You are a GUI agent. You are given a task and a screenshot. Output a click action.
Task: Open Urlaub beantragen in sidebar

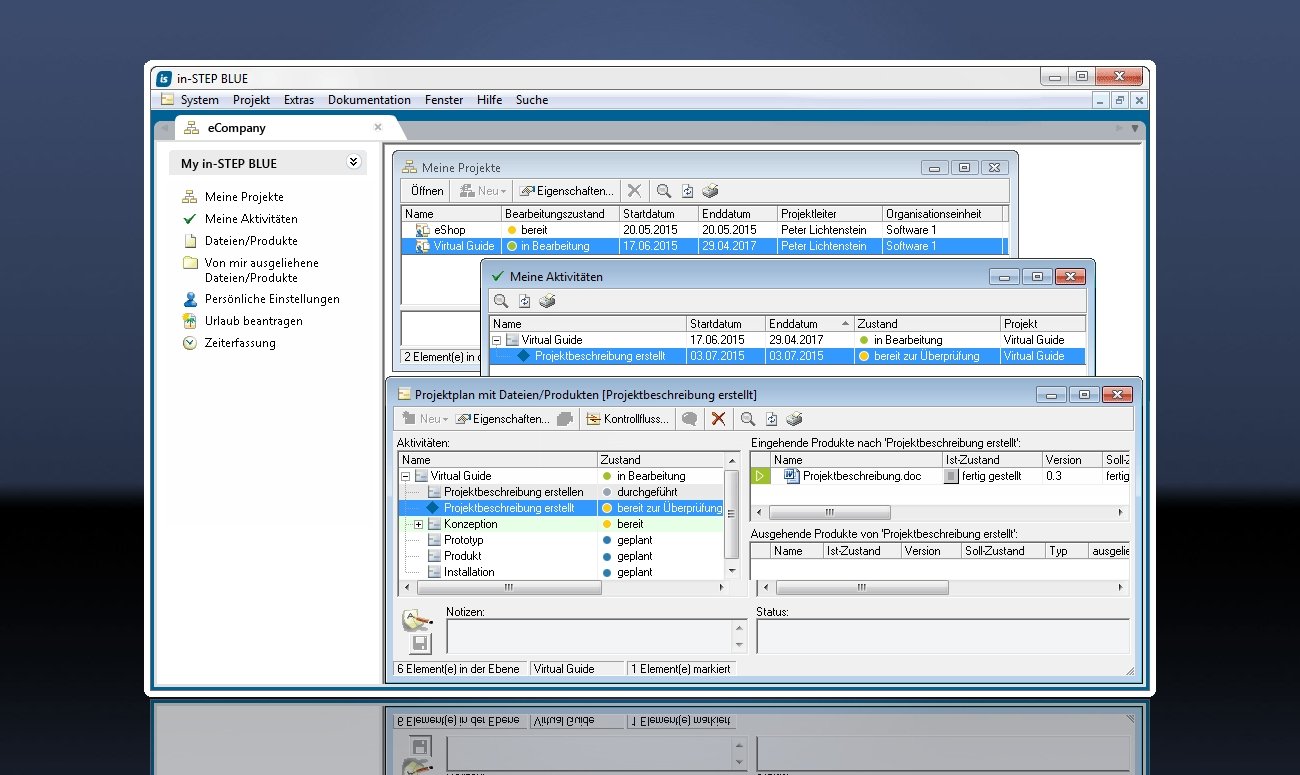253,321
